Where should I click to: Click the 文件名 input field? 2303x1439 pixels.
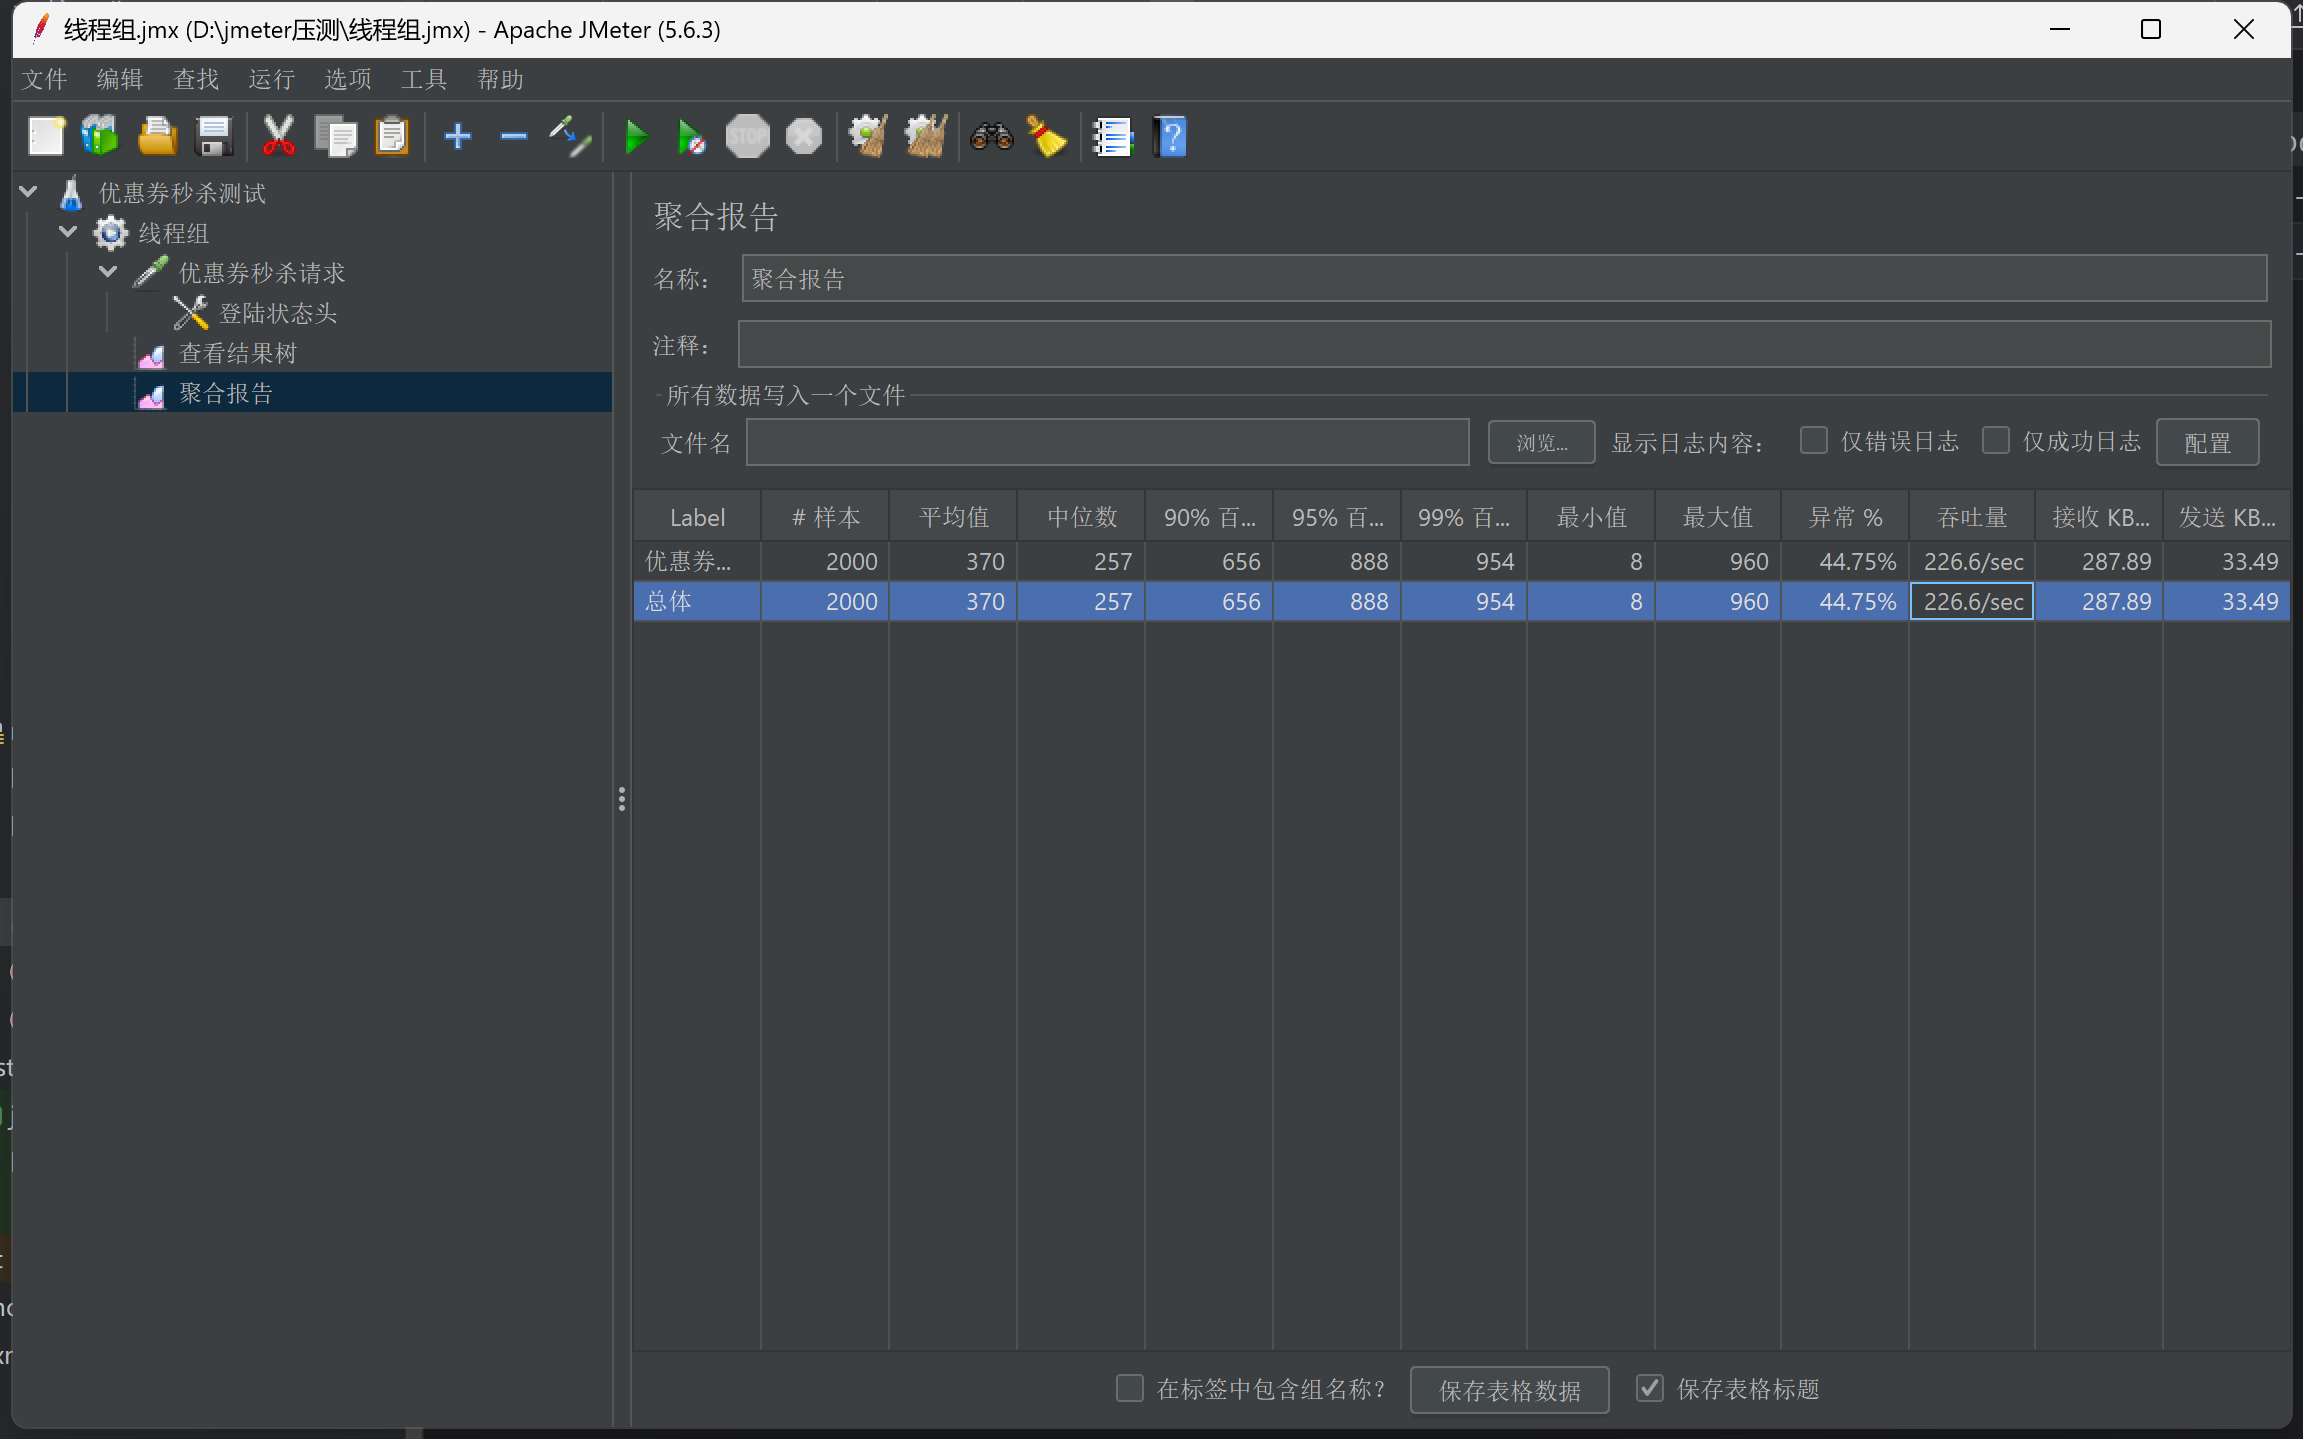click(x=1106, y=442)
